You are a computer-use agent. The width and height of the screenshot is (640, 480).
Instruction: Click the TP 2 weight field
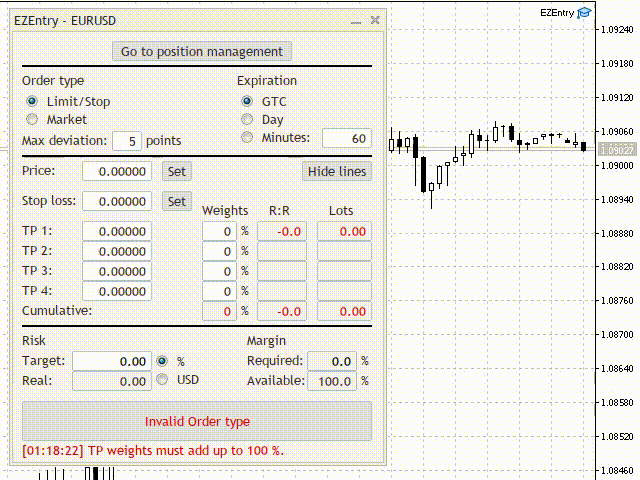[x=219, y=251]
